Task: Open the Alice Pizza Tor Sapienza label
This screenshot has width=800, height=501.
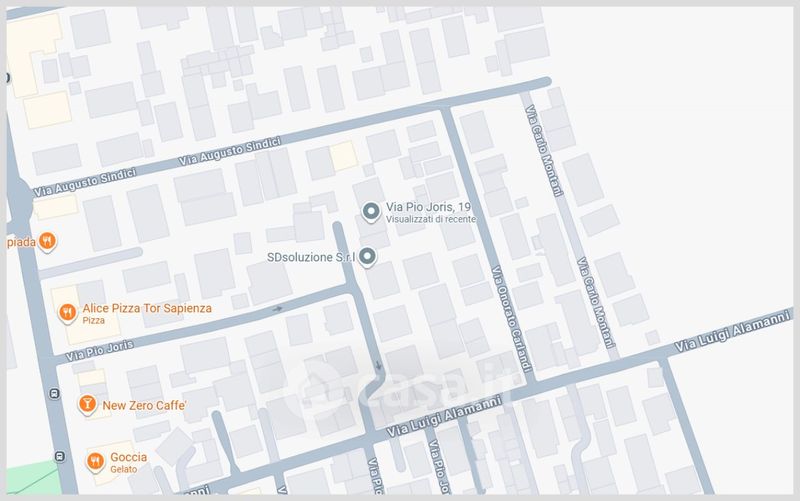Action: (x=148, y=309)
